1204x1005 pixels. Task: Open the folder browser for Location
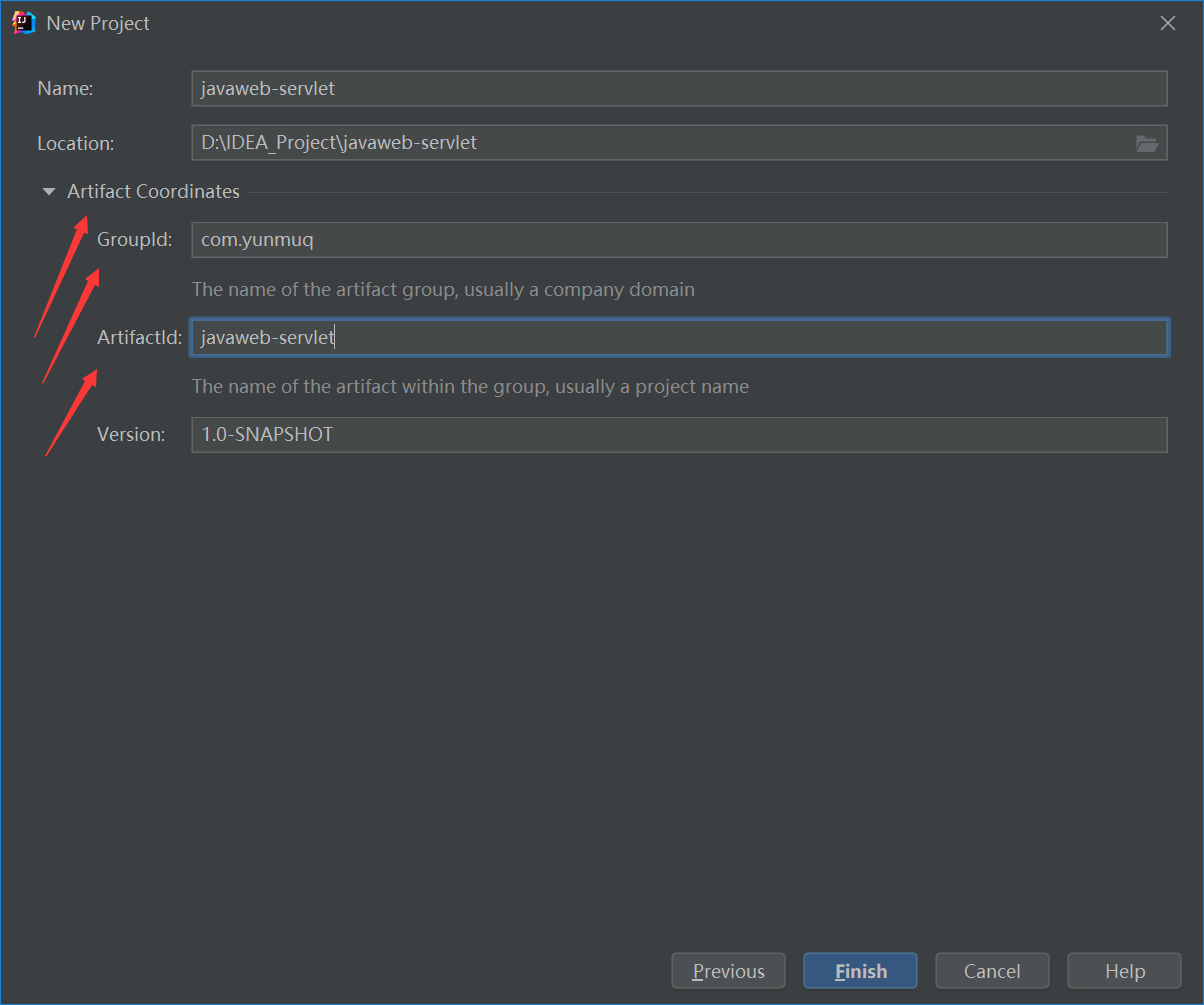(1146, 143)
